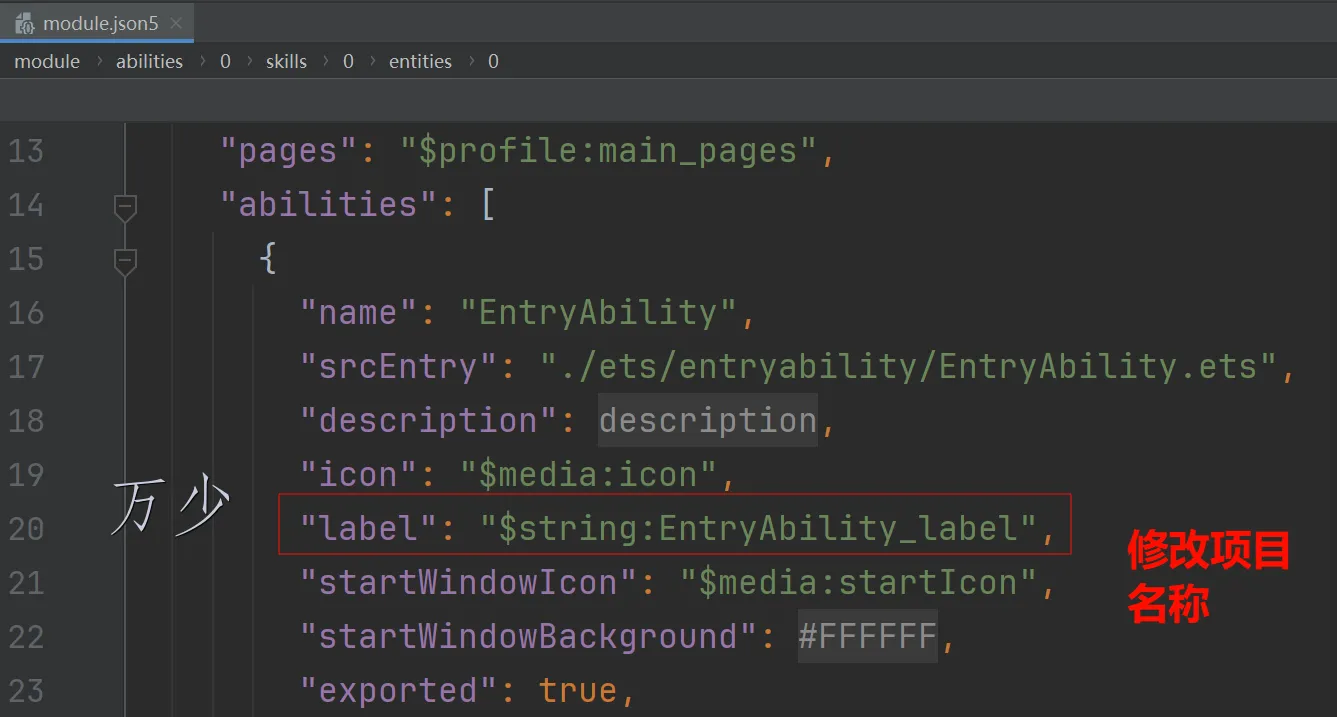Click the 0 breadcrumb after entities
This screenshot has width=1337, height=717.
tap(493, 61)
